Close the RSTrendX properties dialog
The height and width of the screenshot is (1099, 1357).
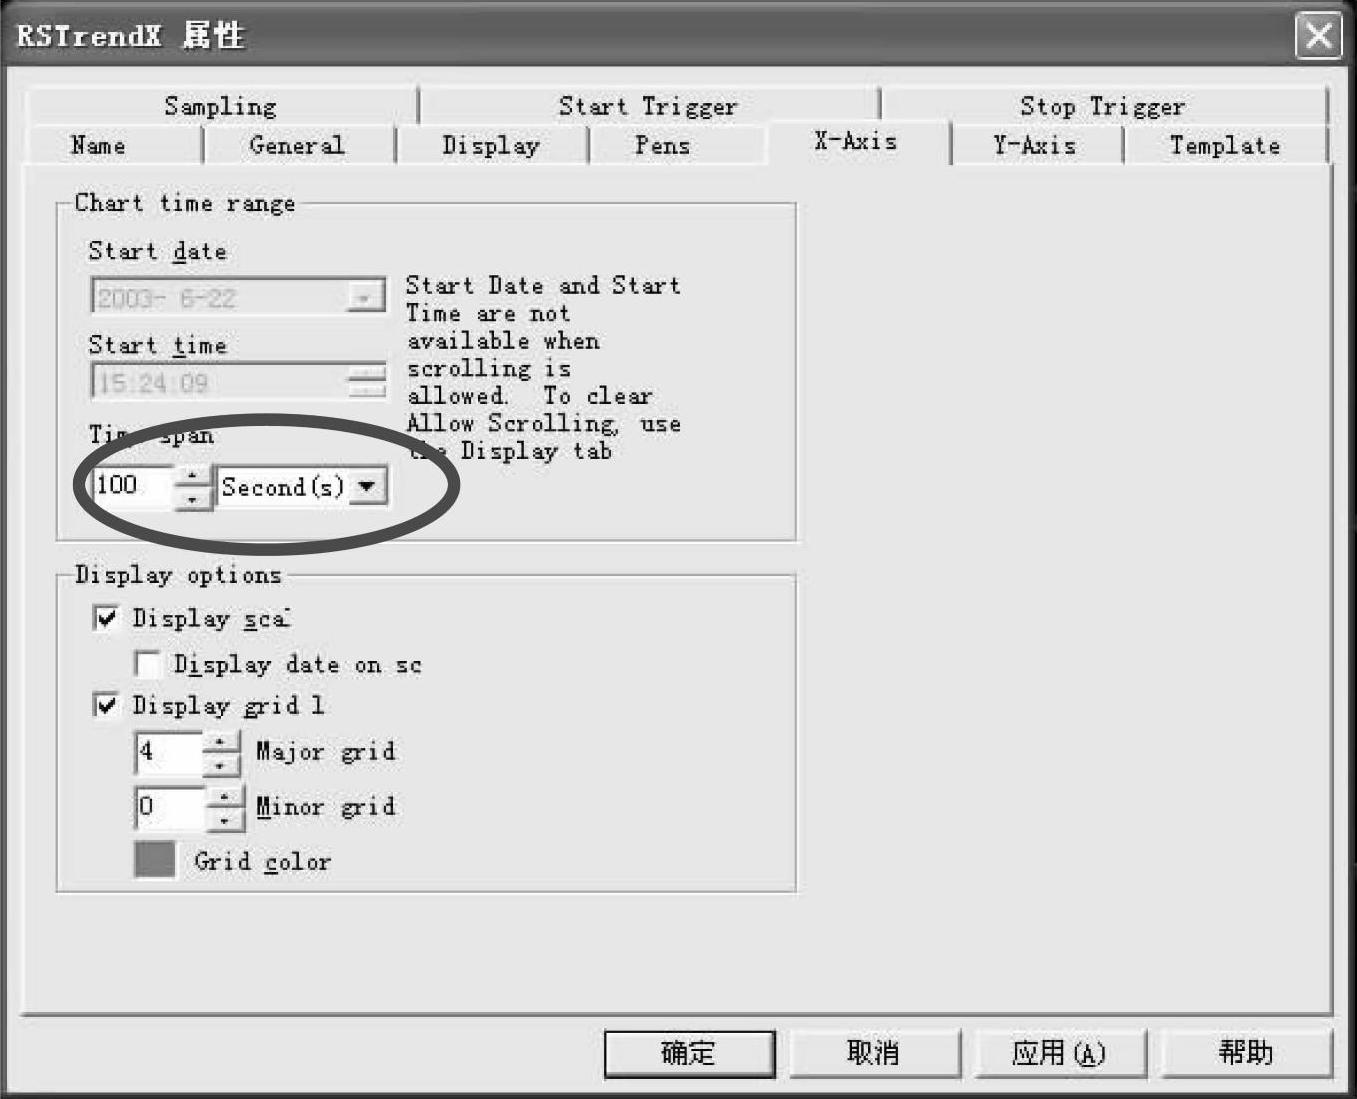[x=1318, y=36]
